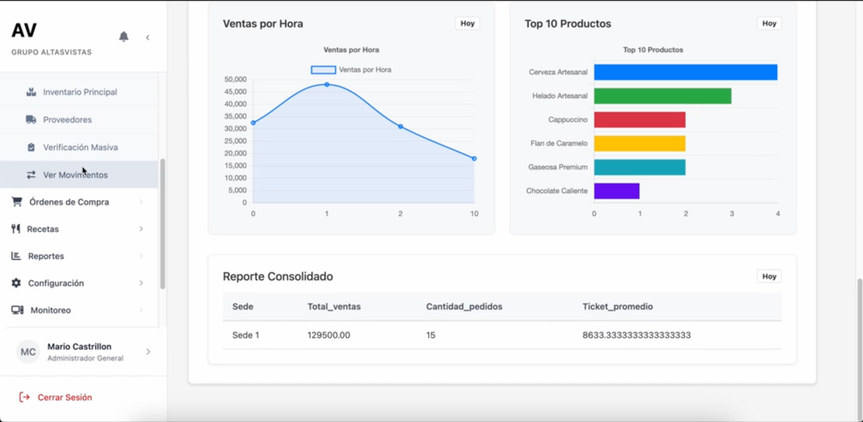
Task: Click the Recetas utensils icon
Action: [x=16, y=229]
